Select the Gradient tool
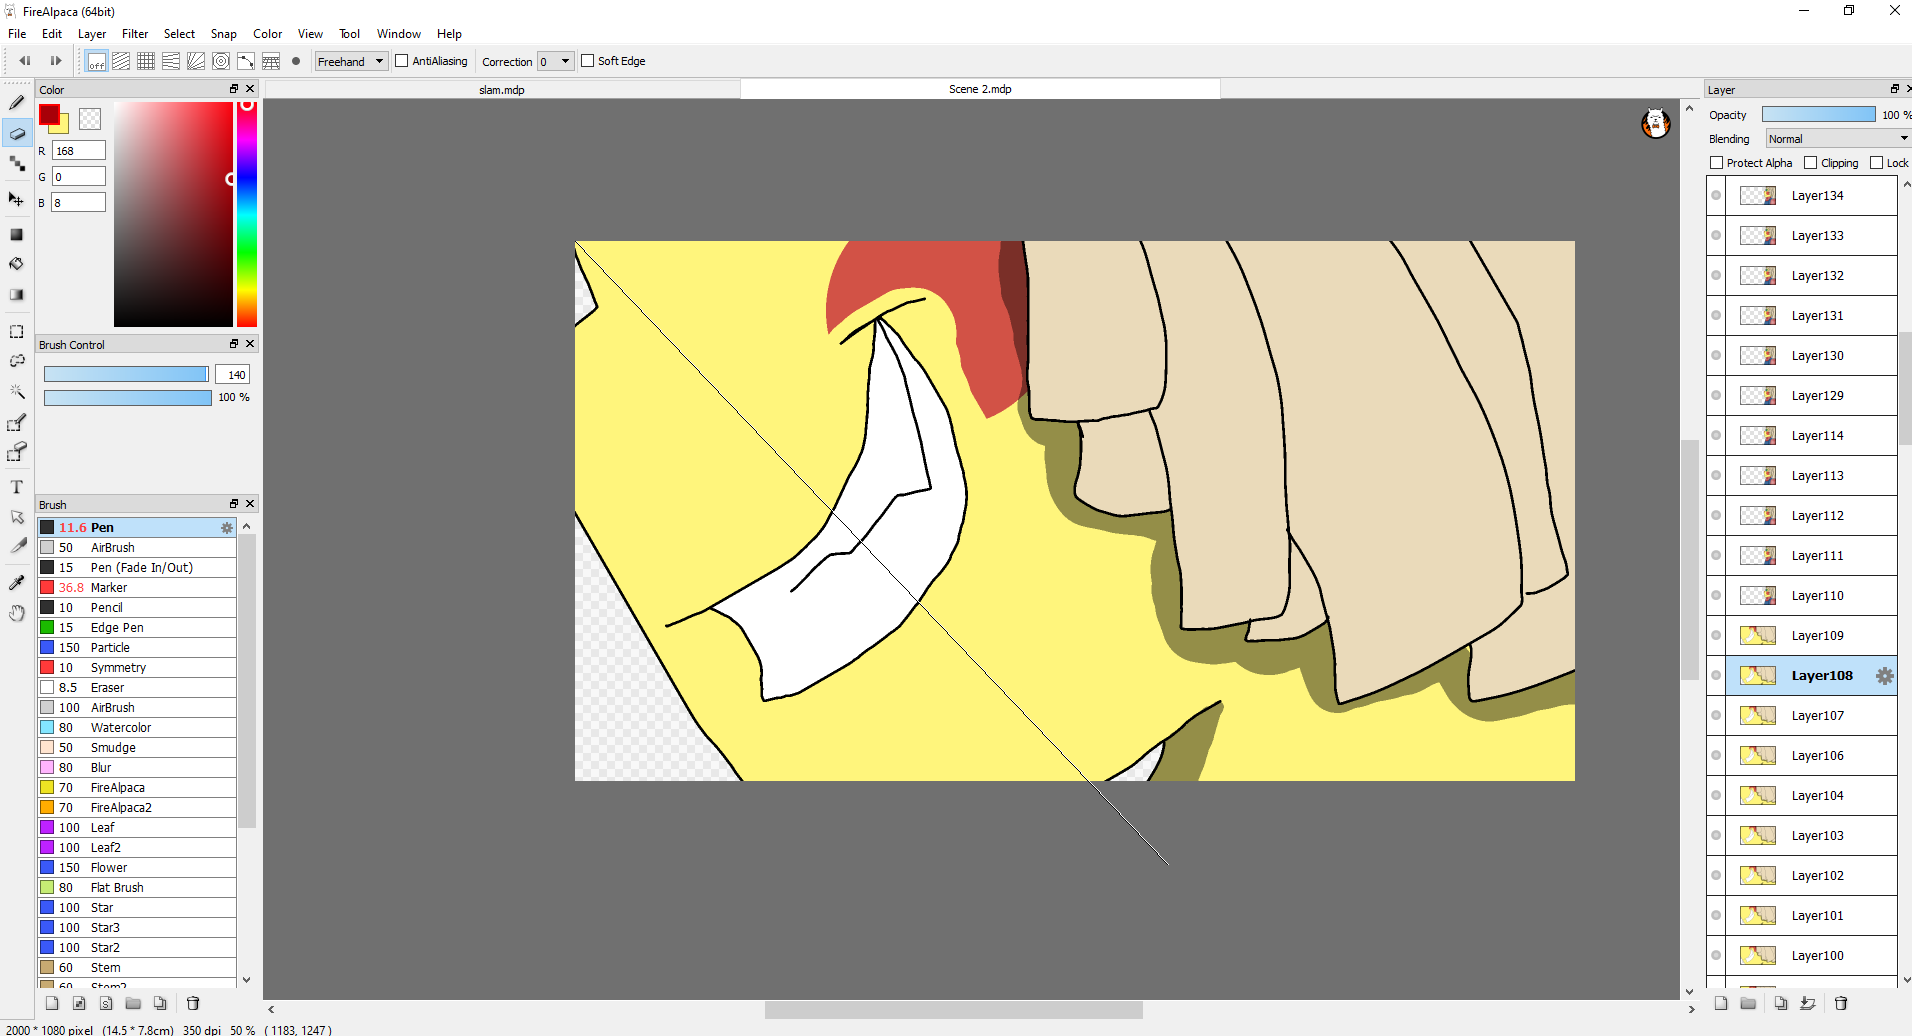Viewport: 1912px width, 1036px height. click(17, 295)
